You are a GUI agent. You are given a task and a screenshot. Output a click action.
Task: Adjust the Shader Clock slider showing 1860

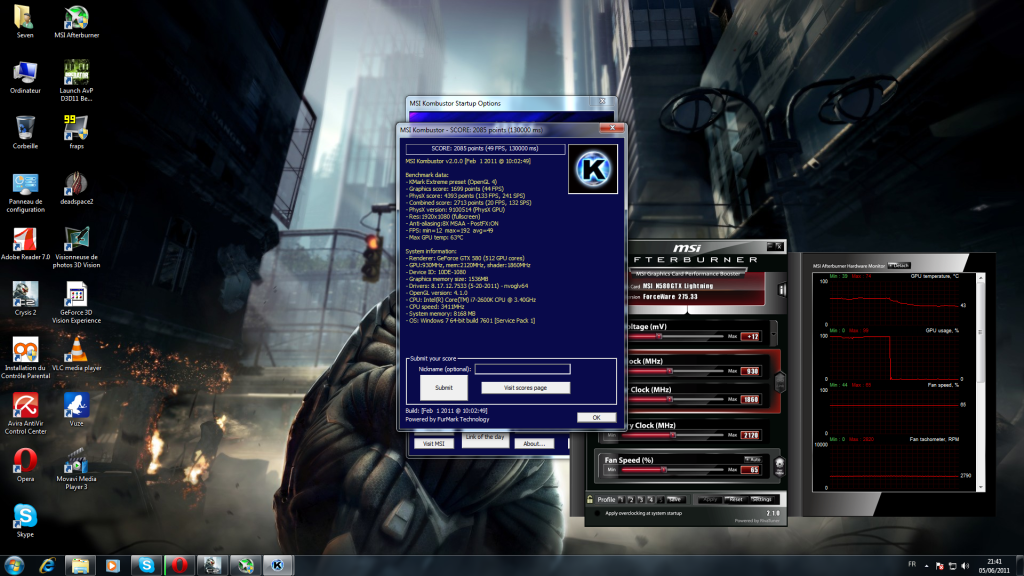669,399
